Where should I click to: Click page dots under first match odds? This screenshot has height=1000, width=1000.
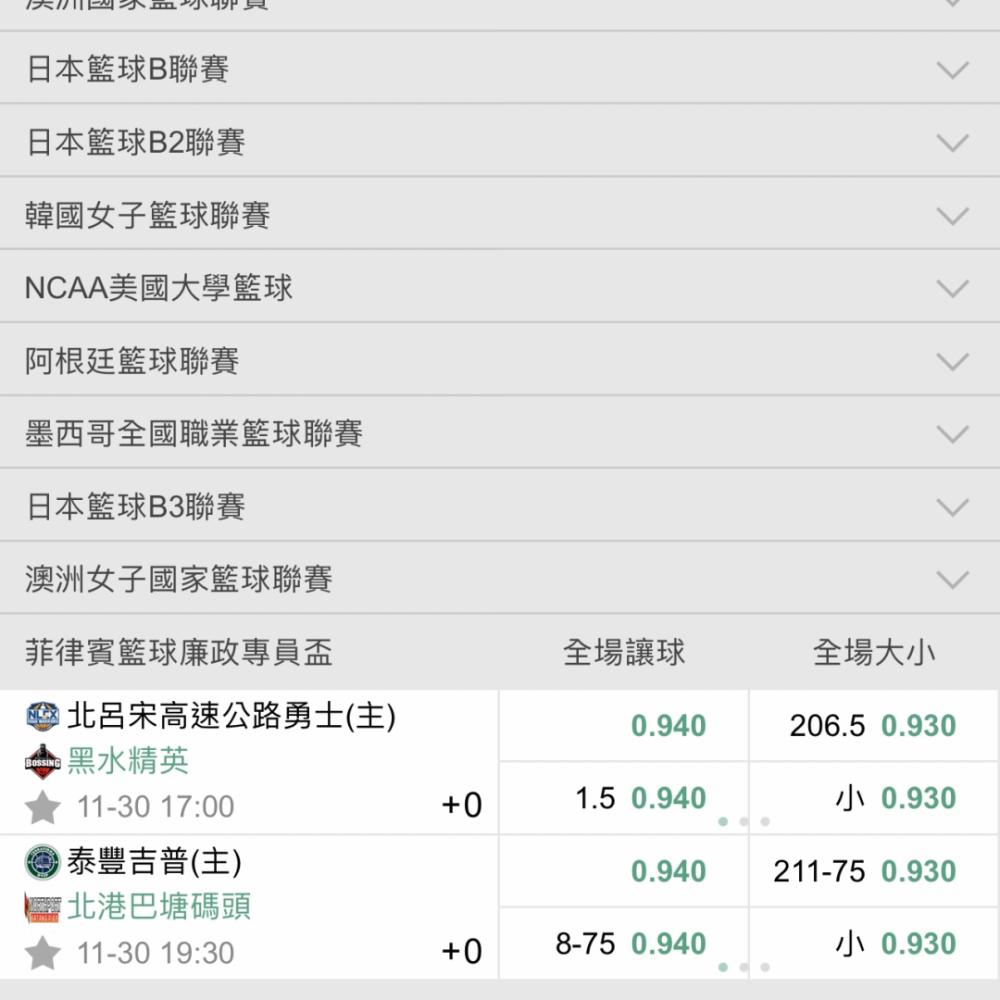[744, 821]
